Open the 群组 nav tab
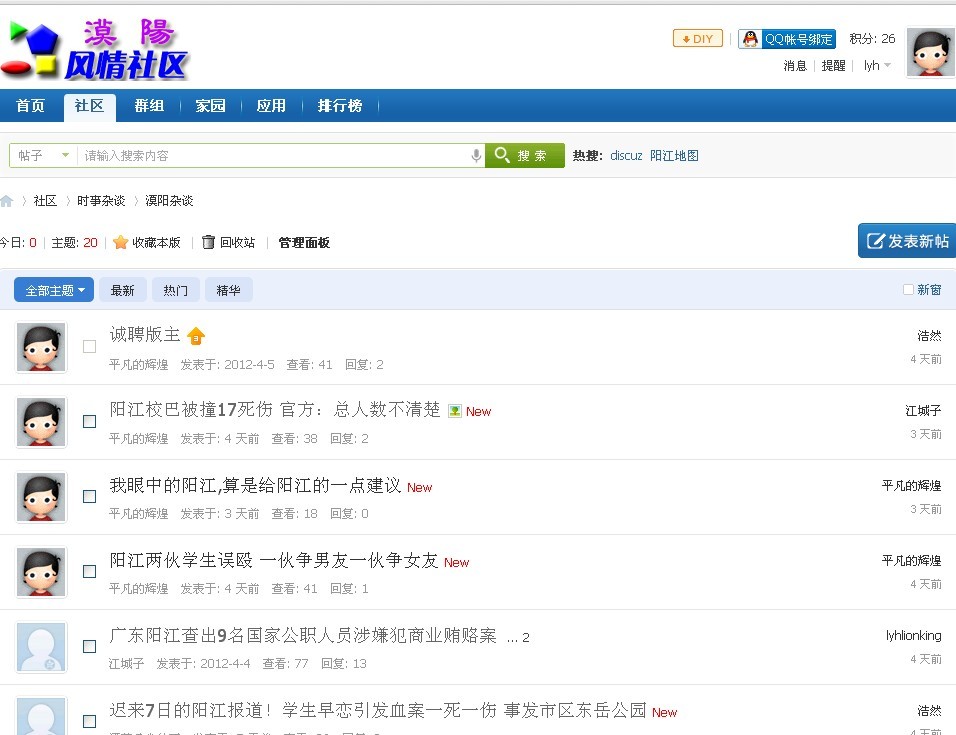Image resolution: width=956 pixels, height=735 pixels. [149, 105]
